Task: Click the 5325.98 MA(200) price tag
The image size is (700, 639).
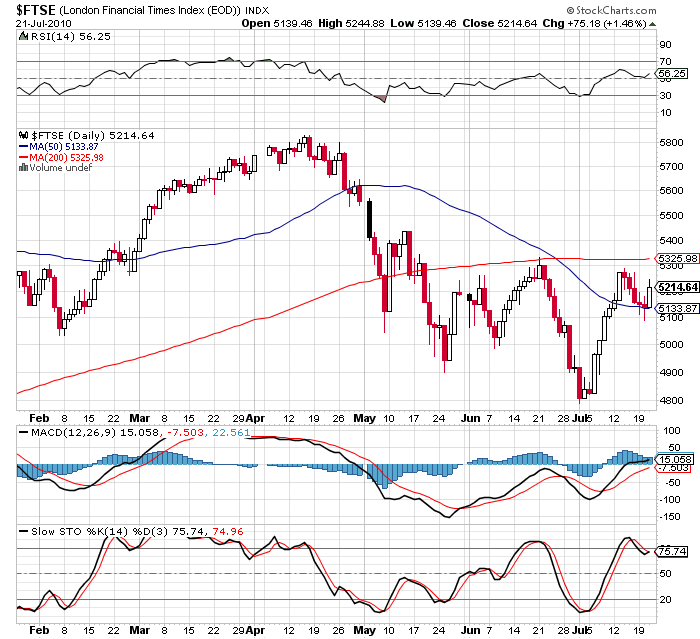Action: click(677, 259)
